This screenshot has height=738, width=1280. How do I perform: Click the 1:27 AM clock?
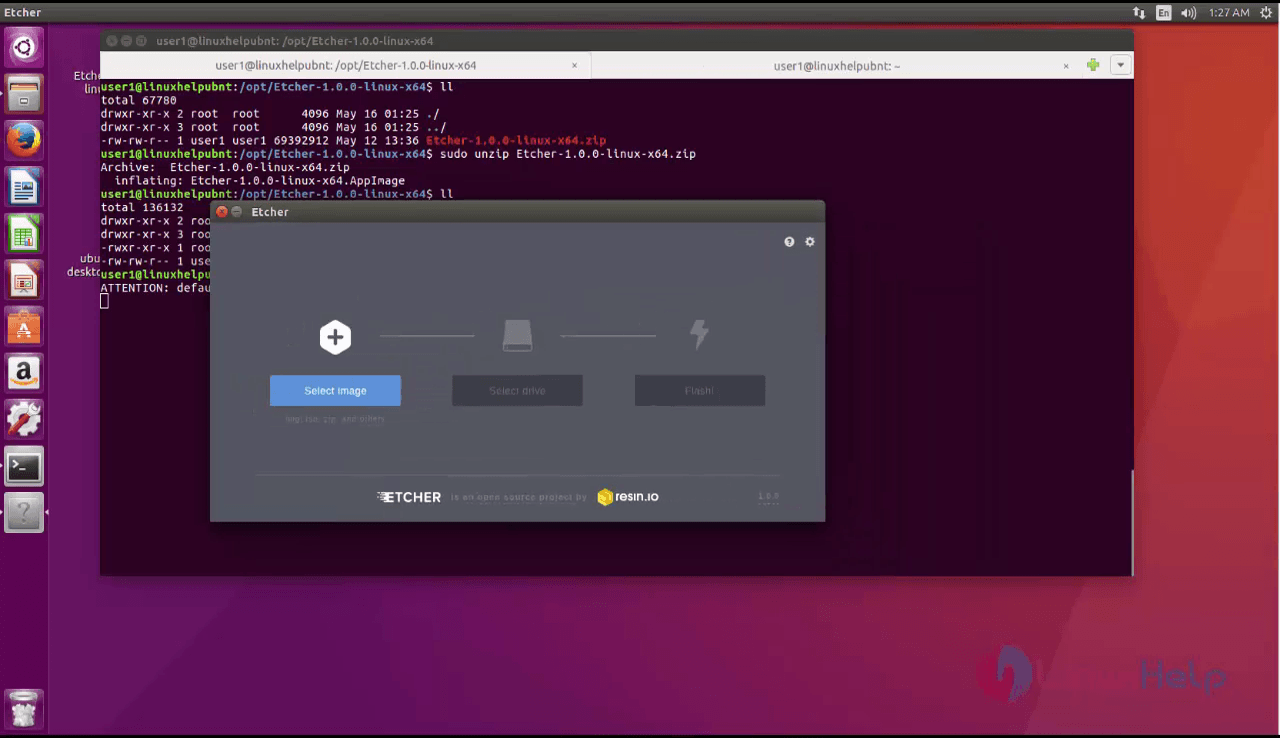(1229, 12)
